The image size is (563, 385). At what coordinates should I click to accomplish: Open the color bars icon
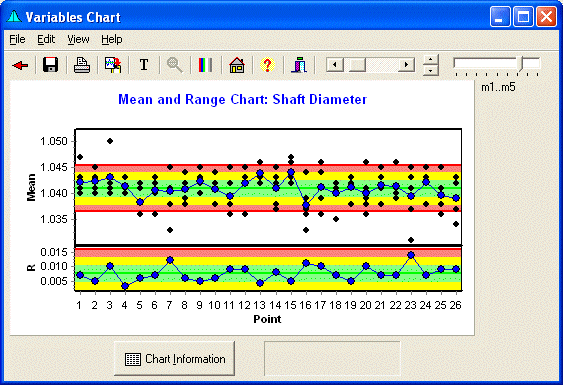[x=205, y=65]
